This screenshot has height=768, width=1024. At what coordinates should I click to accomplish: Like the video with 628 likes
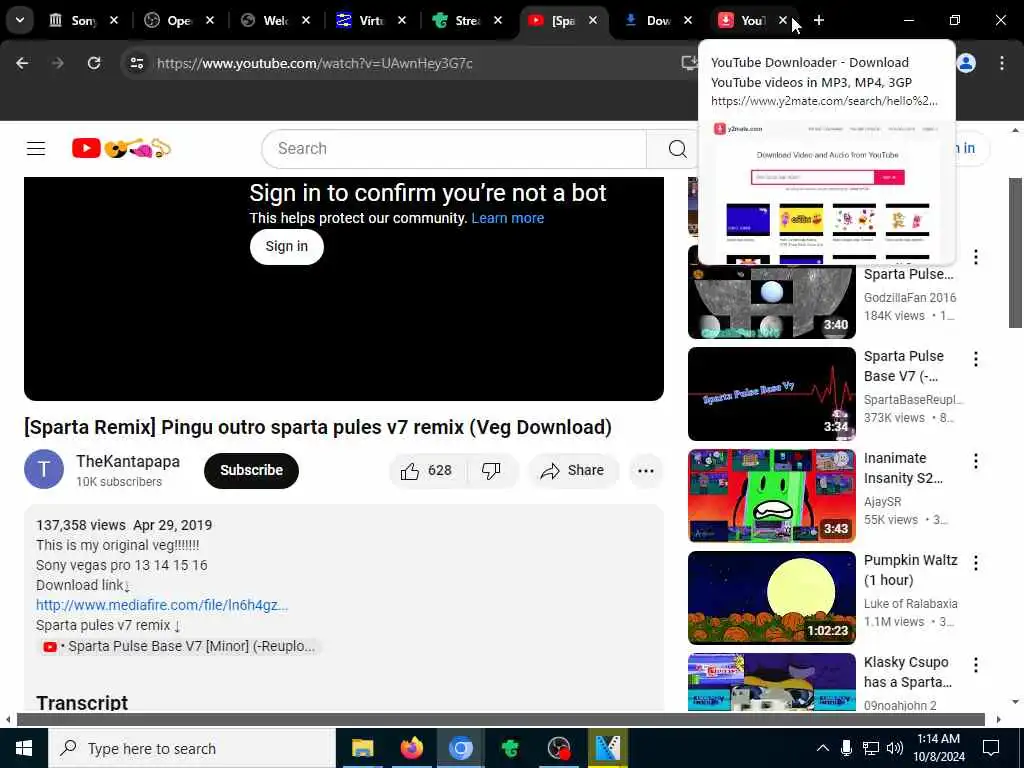point(428,471)
